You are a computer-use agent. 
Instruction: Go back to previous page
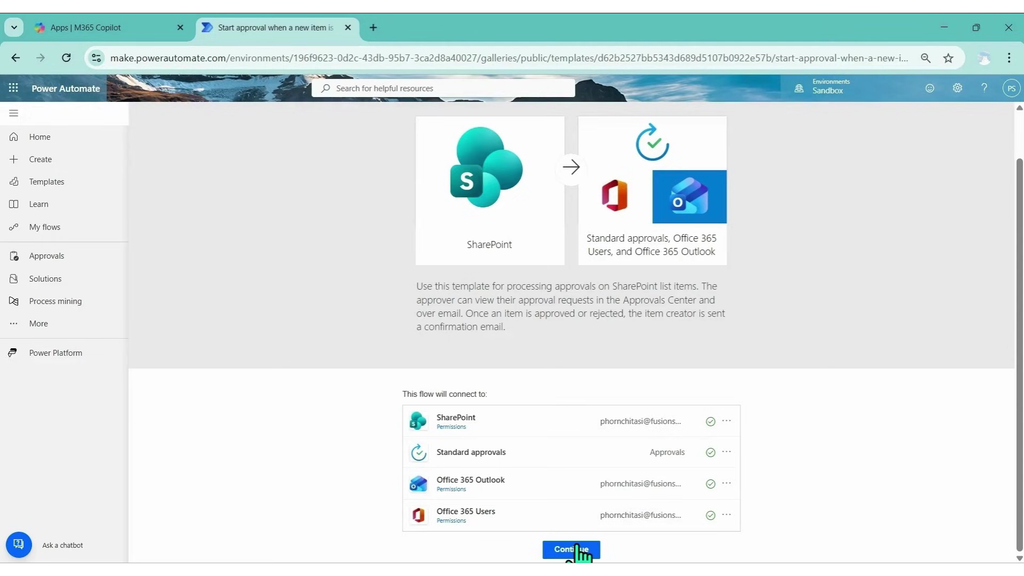point(16,58)
